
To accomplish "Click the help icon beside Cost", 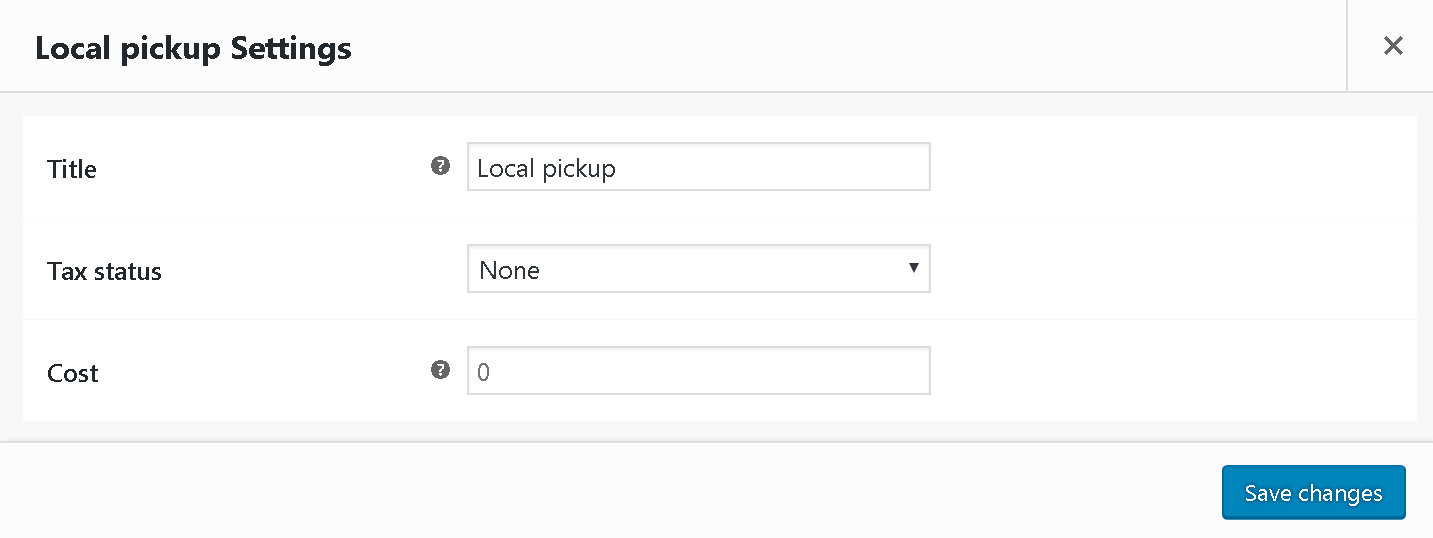I will pos(440,370).
